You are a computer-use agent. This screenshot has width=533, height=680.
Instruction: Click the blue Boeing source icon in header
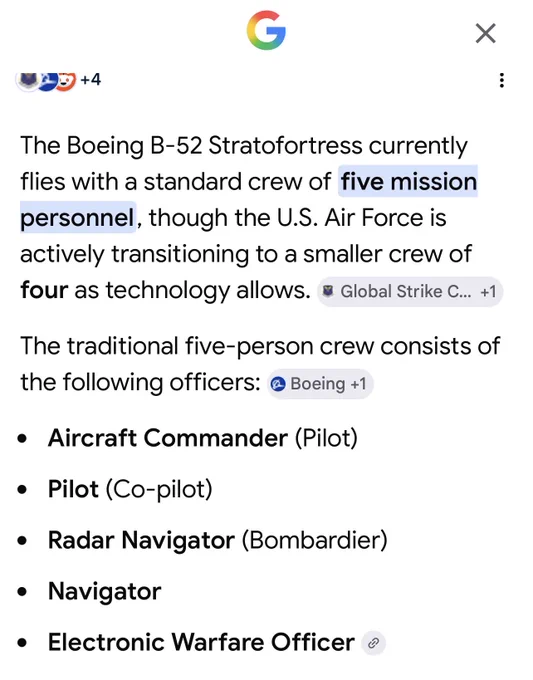47,81
